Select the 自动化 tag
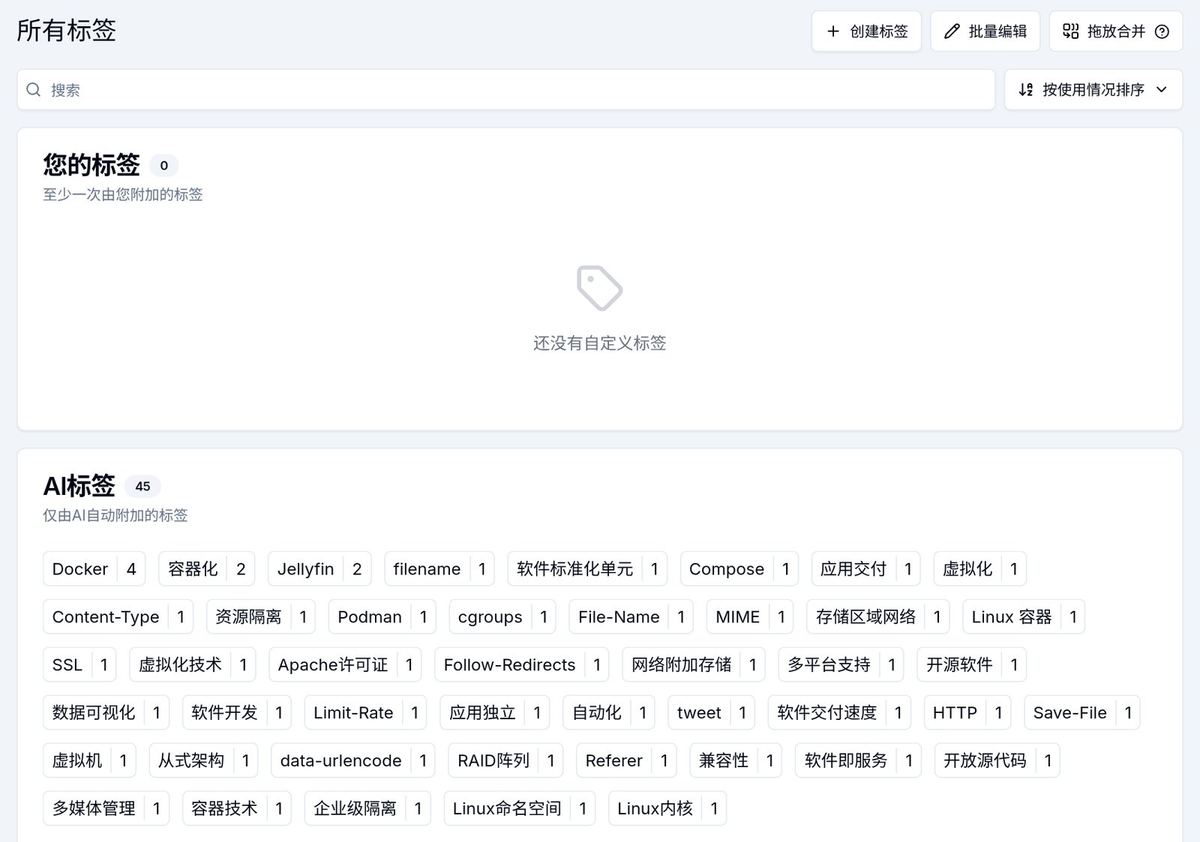The image size is (1200, 842). coord(609,713)
